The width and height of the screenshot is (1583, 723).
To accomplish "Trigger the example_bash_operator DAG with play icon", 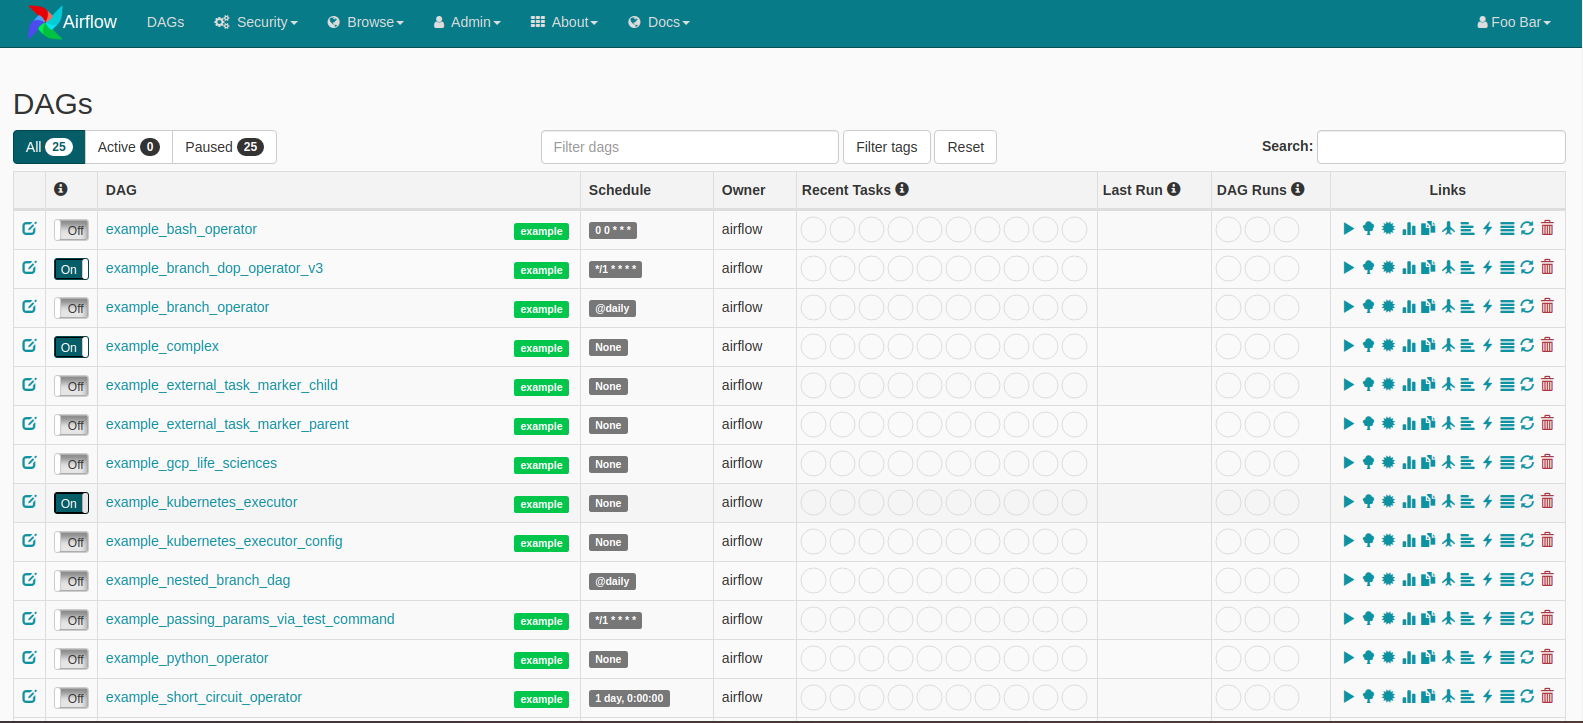I will pyautogui.click(x=1348, y=229).
